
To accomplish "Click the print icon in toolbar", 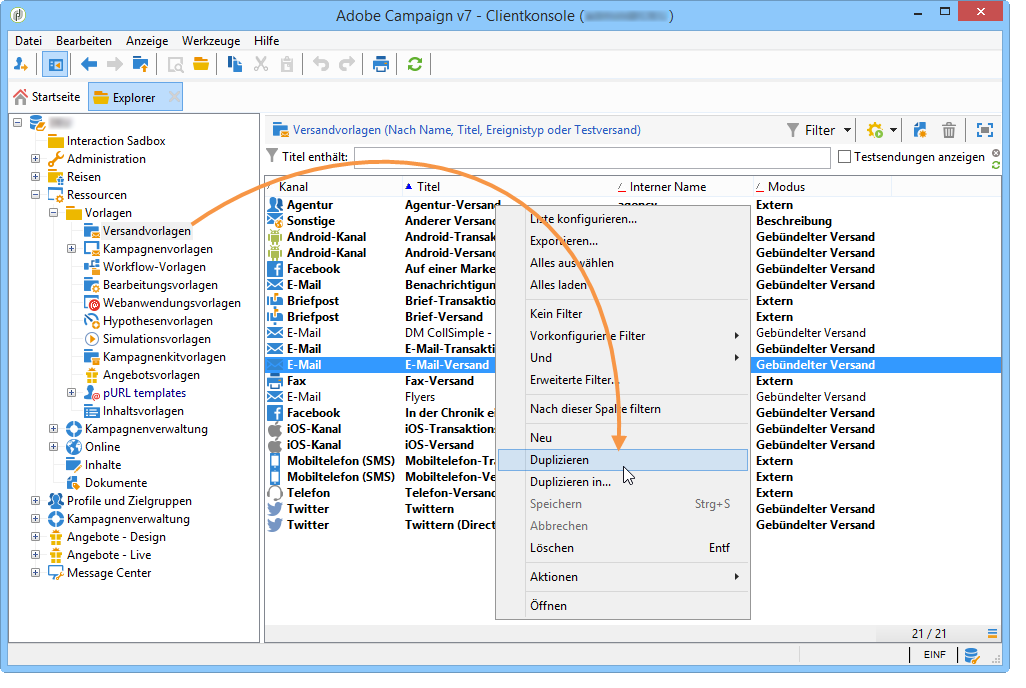I will point(380,65).
